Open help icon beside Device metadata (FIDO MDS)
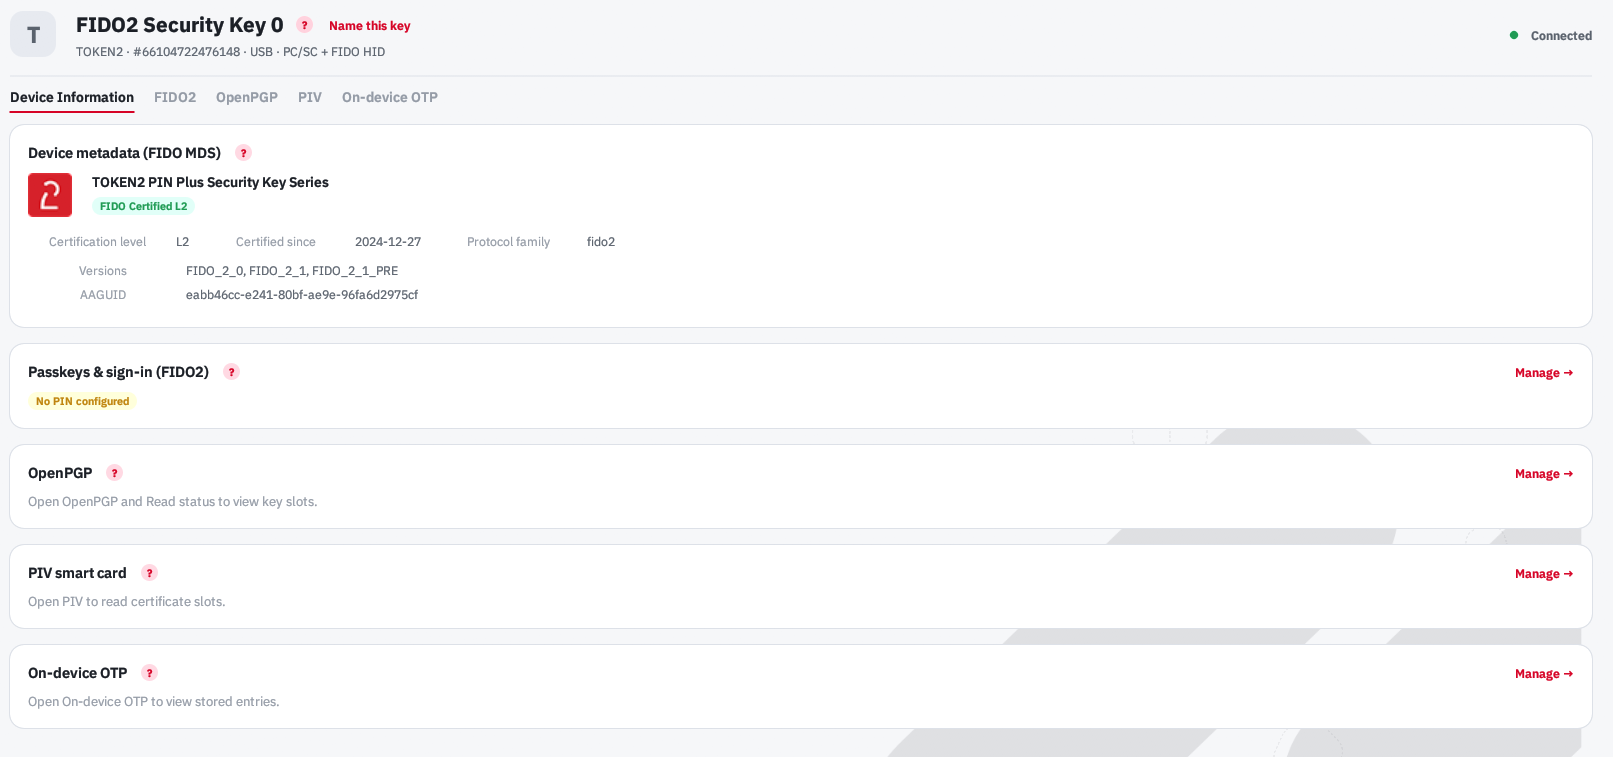Image resolution: width=1613 pixels, height=757 pixels. coord(243,153)
